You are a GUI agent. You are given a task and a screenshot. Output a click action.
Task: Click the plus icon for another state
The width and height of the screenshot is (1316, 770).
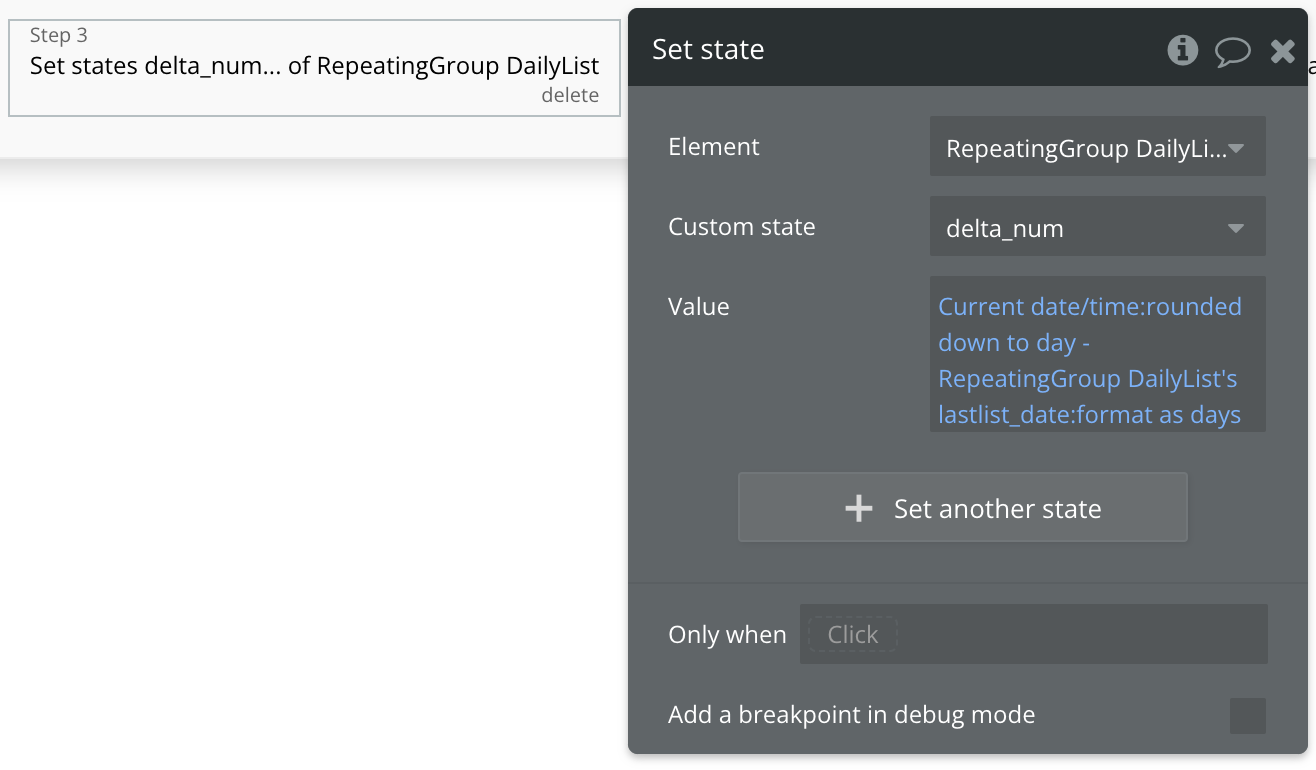858,508
